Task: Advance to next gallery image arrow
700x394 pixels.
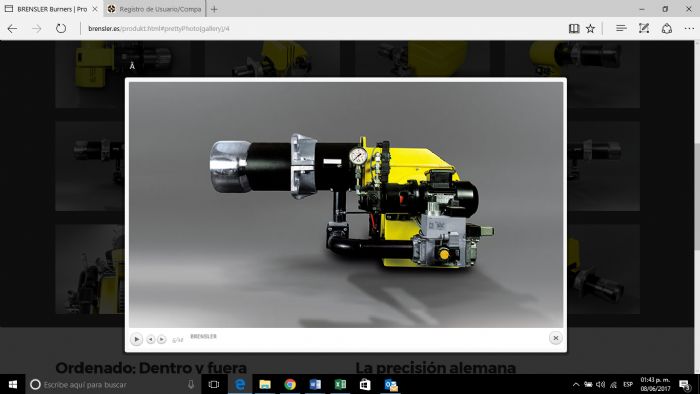Action: tap(162, 340)
